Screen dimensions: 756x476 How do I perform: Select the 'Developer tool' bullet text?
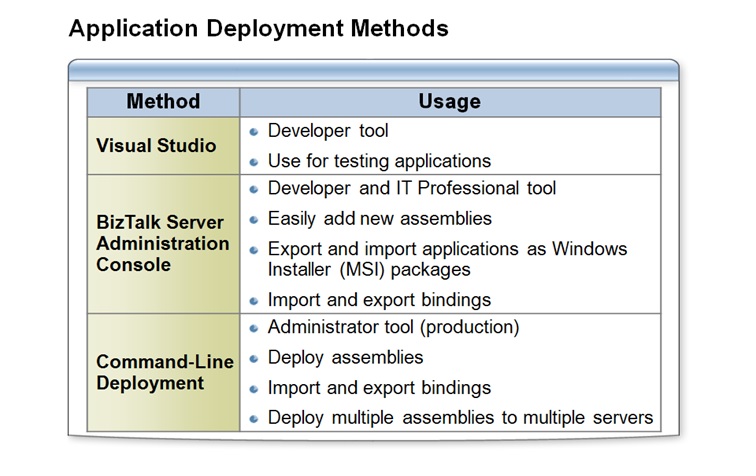[328, 131]
